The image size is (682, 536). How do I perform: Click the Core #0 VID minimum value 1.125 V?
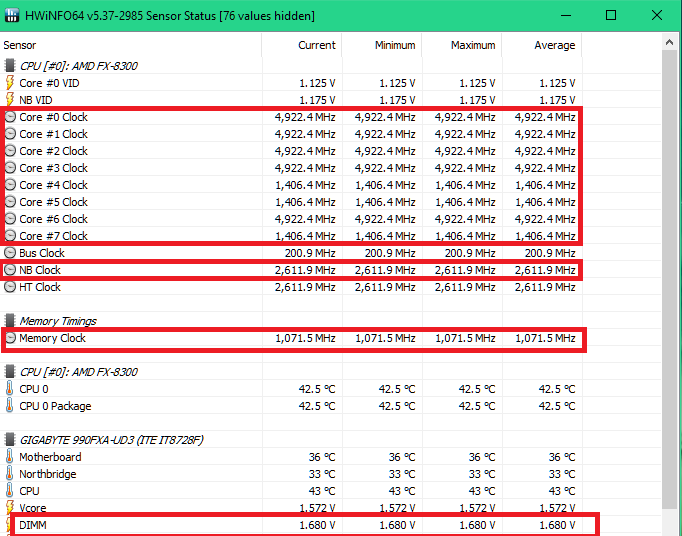(x=397, y=83)
